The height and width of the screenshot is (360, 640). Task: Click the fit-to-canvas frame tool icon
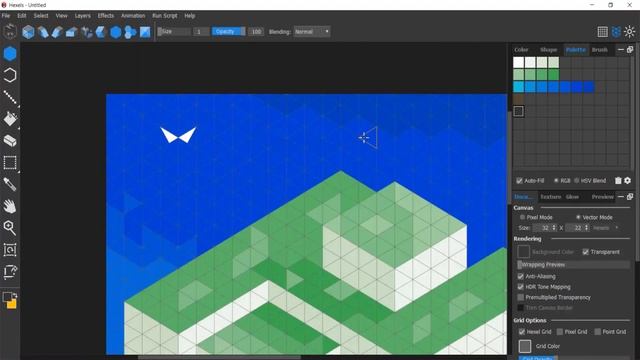click(x=10, y=250)
